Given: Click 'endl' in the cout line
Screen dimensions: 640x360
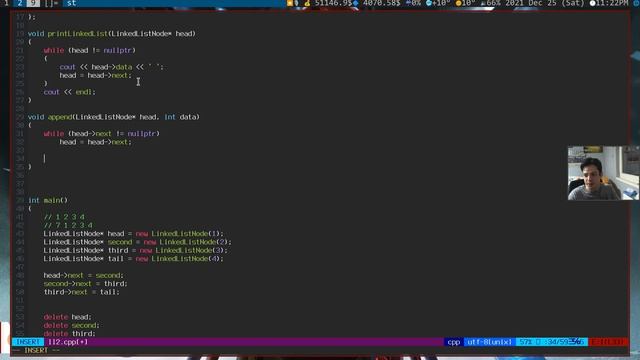Looking at the screenshot, I should [83, 92].
